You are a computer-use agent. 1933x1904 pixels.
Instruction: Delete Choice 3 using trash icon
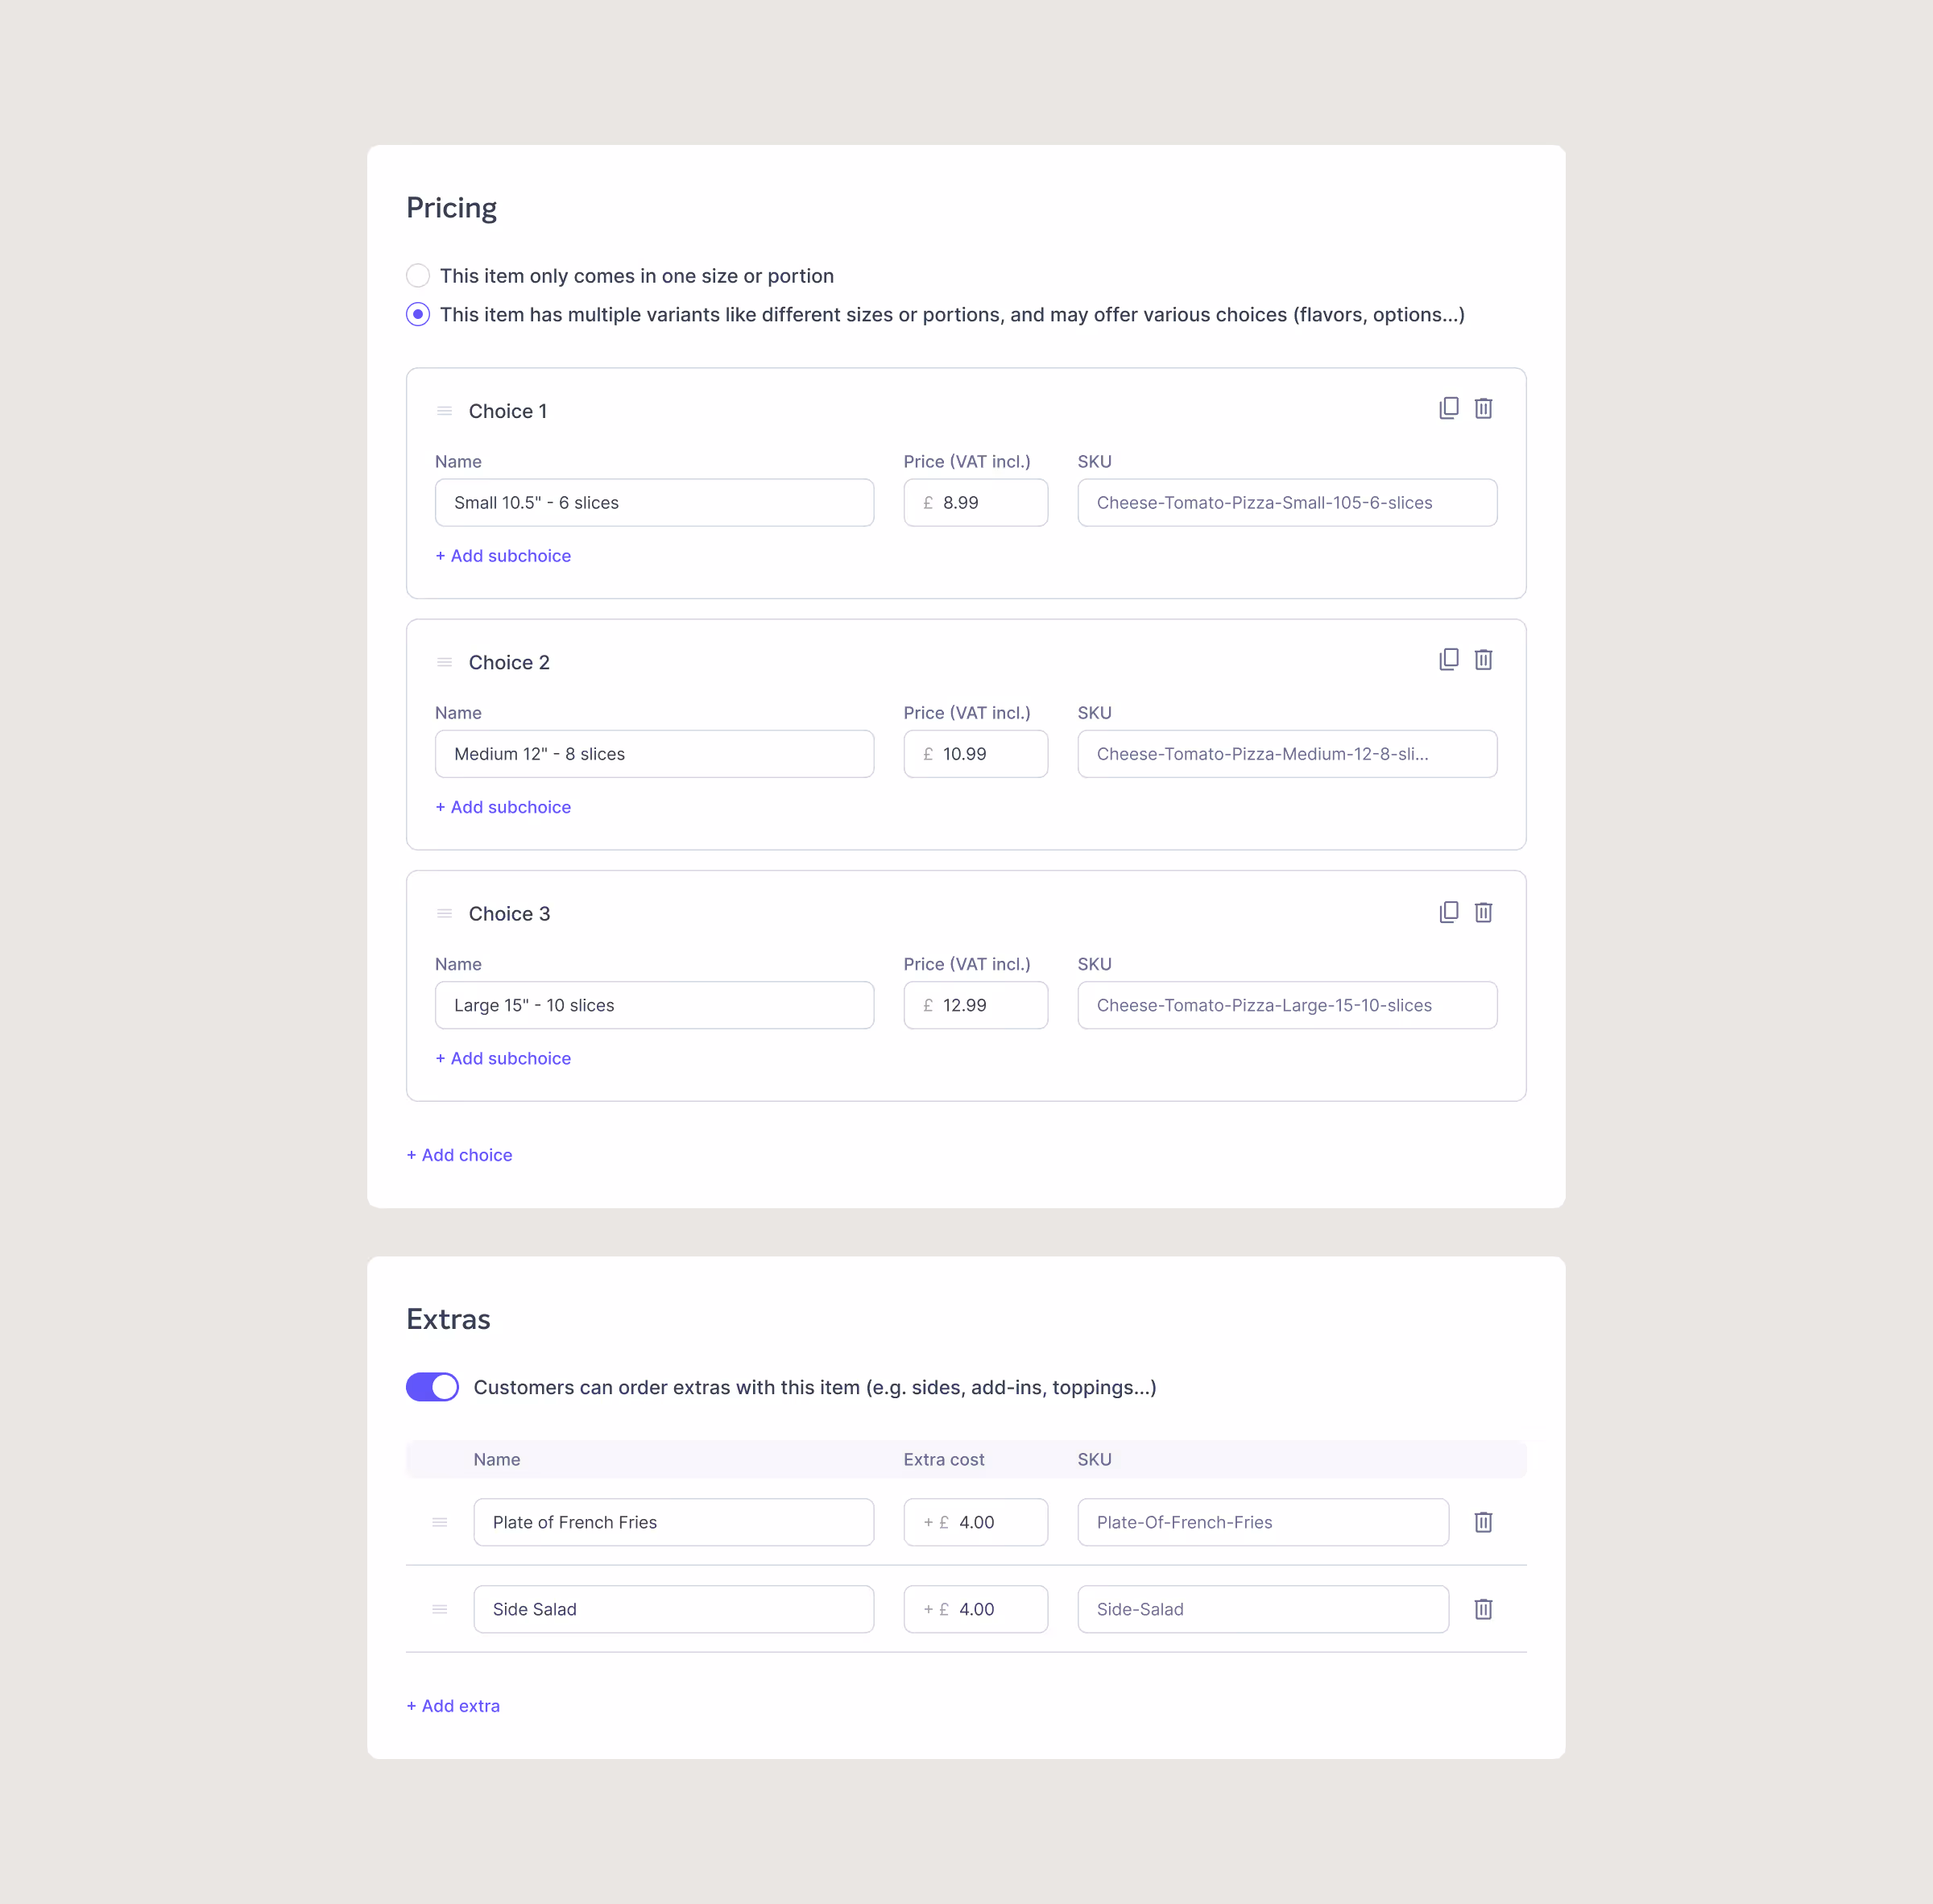[x=1483, y=912]
